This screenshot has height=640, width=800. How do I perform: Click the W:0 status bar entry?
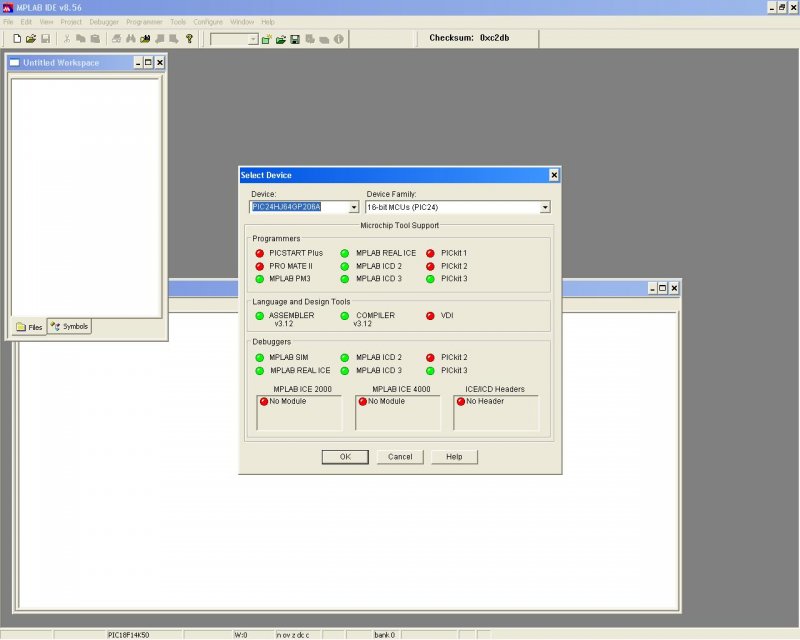click(241, 635)
